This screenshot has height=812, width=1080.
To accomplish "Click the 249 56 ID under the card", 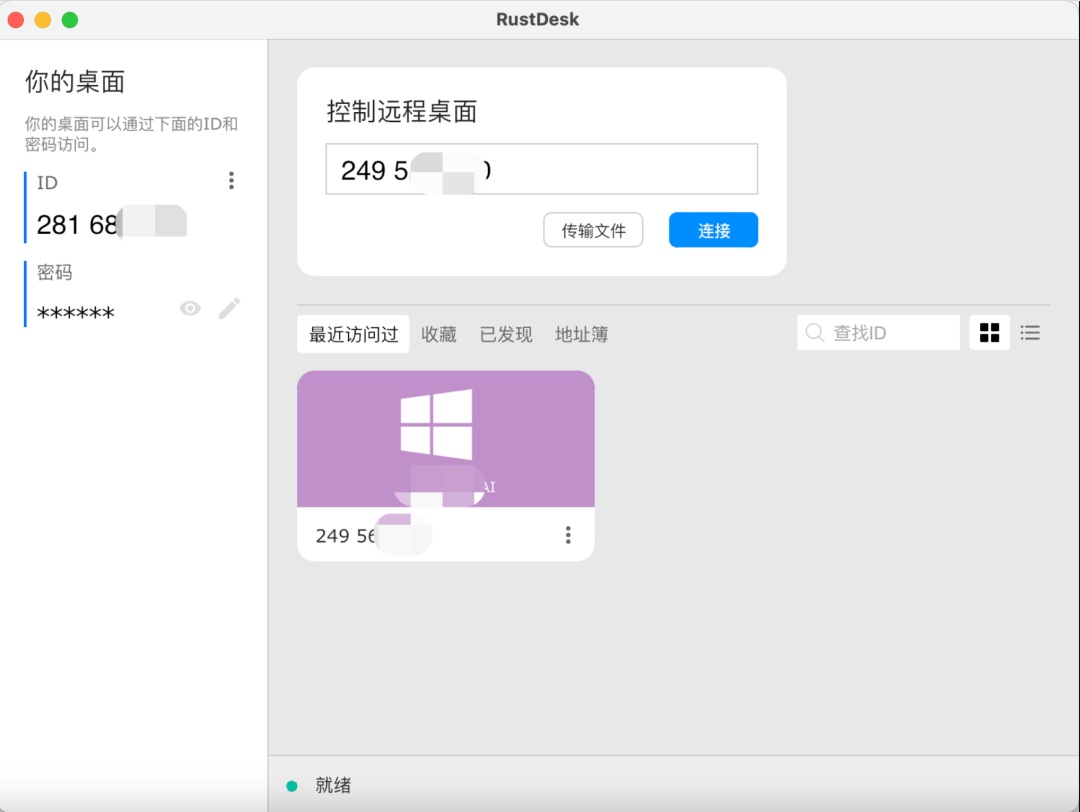I will [x=373, y=536].
